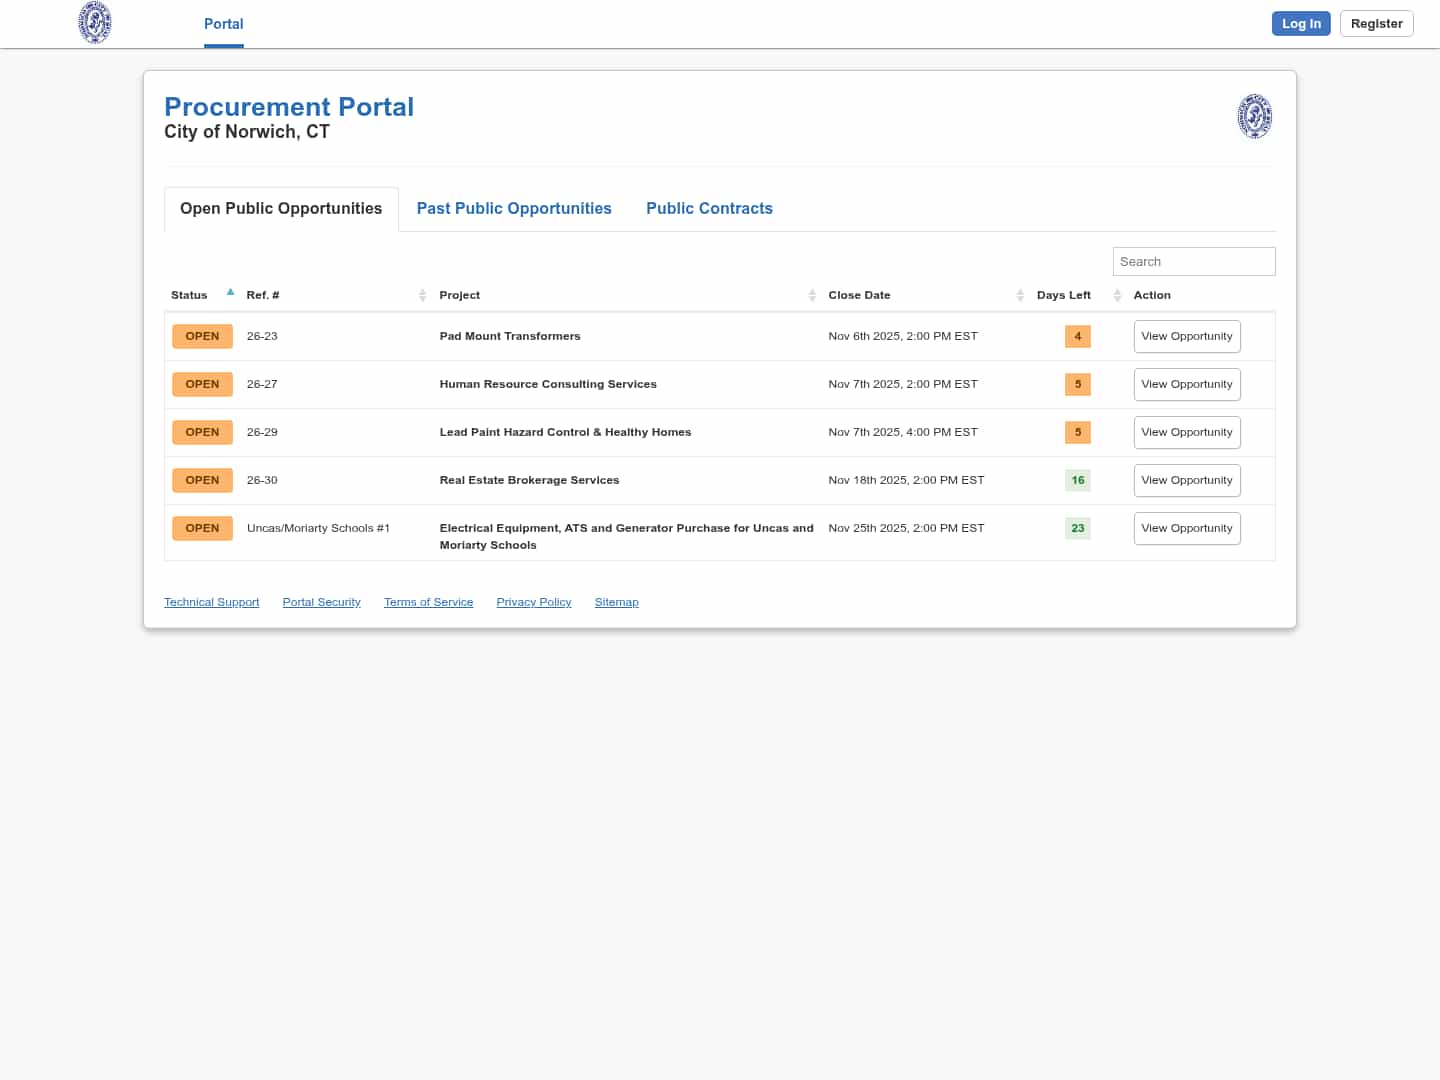Click the city seal logo in top navbar
The width and height of the screenshot is (1440, 1080).
coord(95,23)
